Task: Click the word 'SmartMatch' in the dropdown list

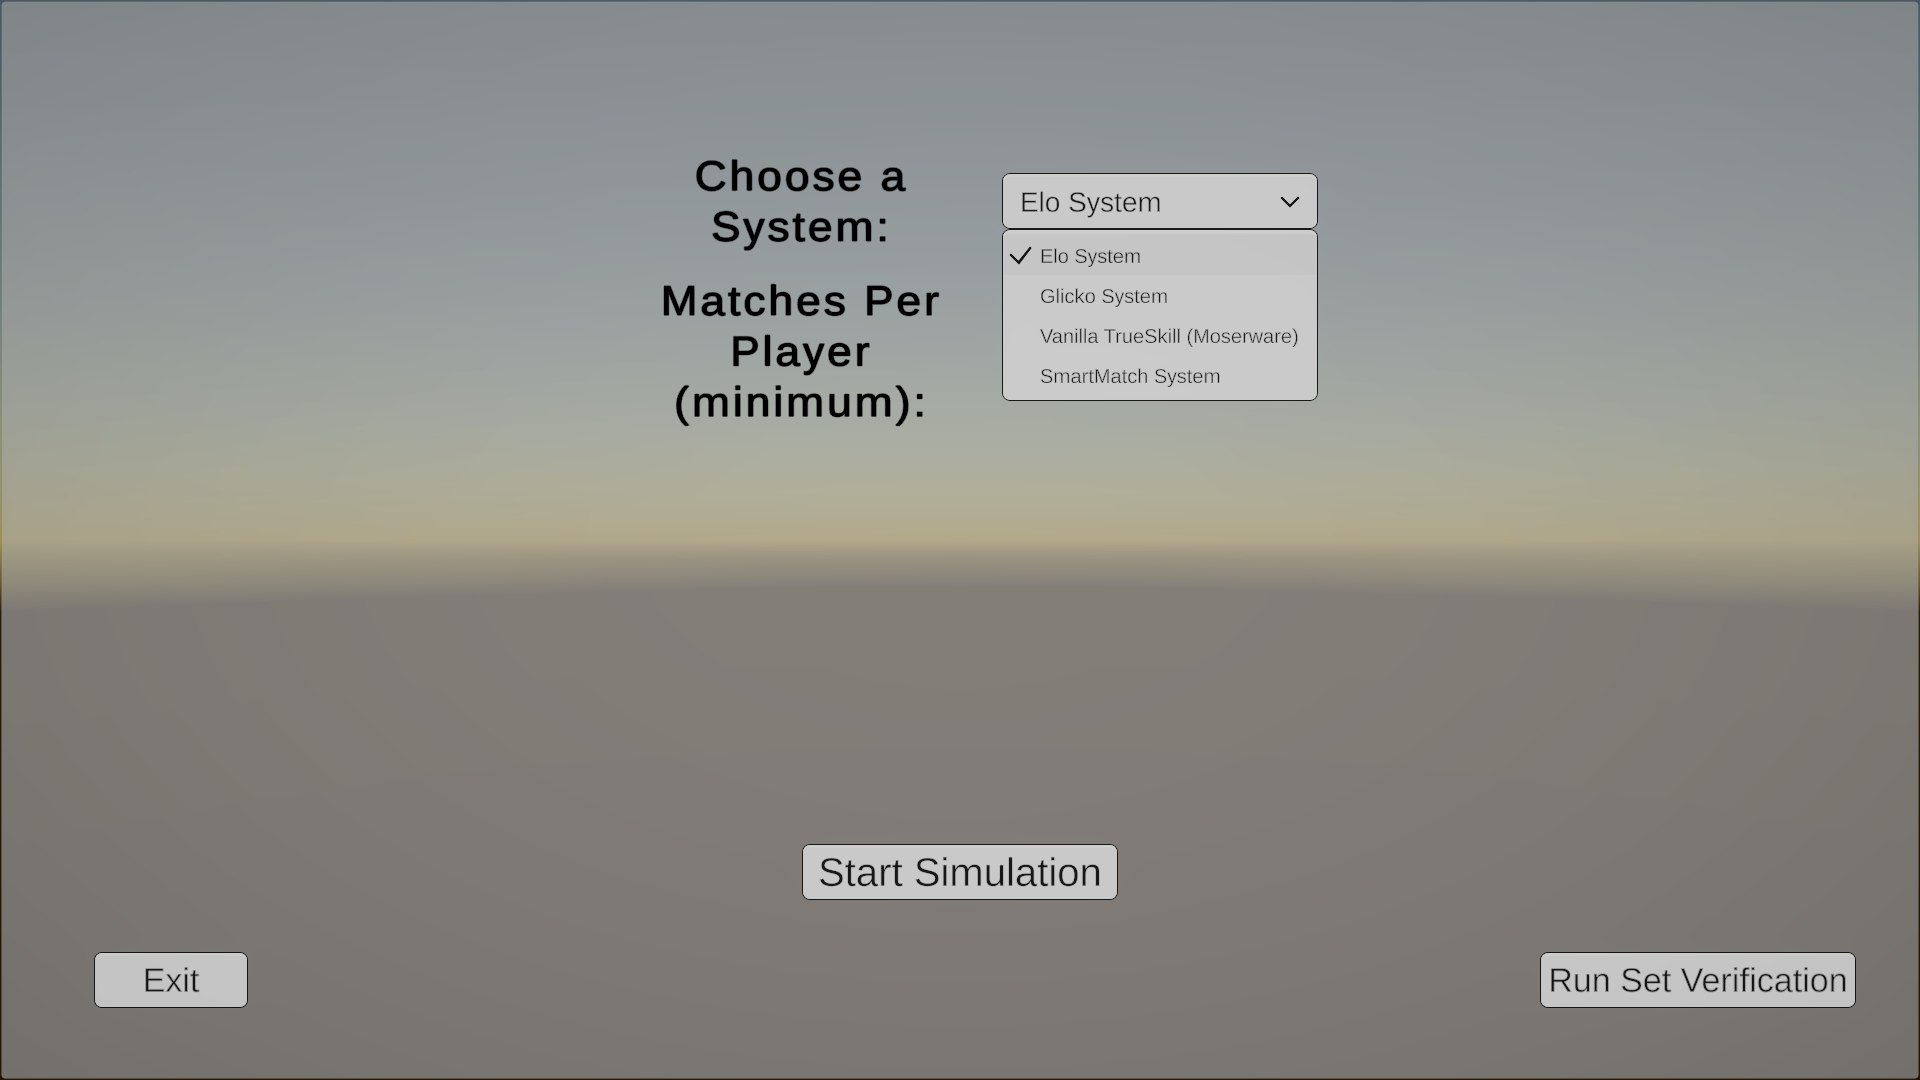Action: point(1093,376)
